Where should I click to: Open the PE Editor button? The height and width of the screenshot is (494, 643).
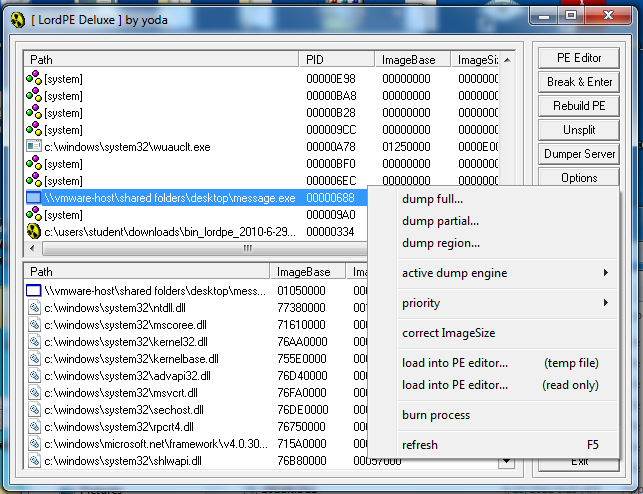click(x=579, y=58)
